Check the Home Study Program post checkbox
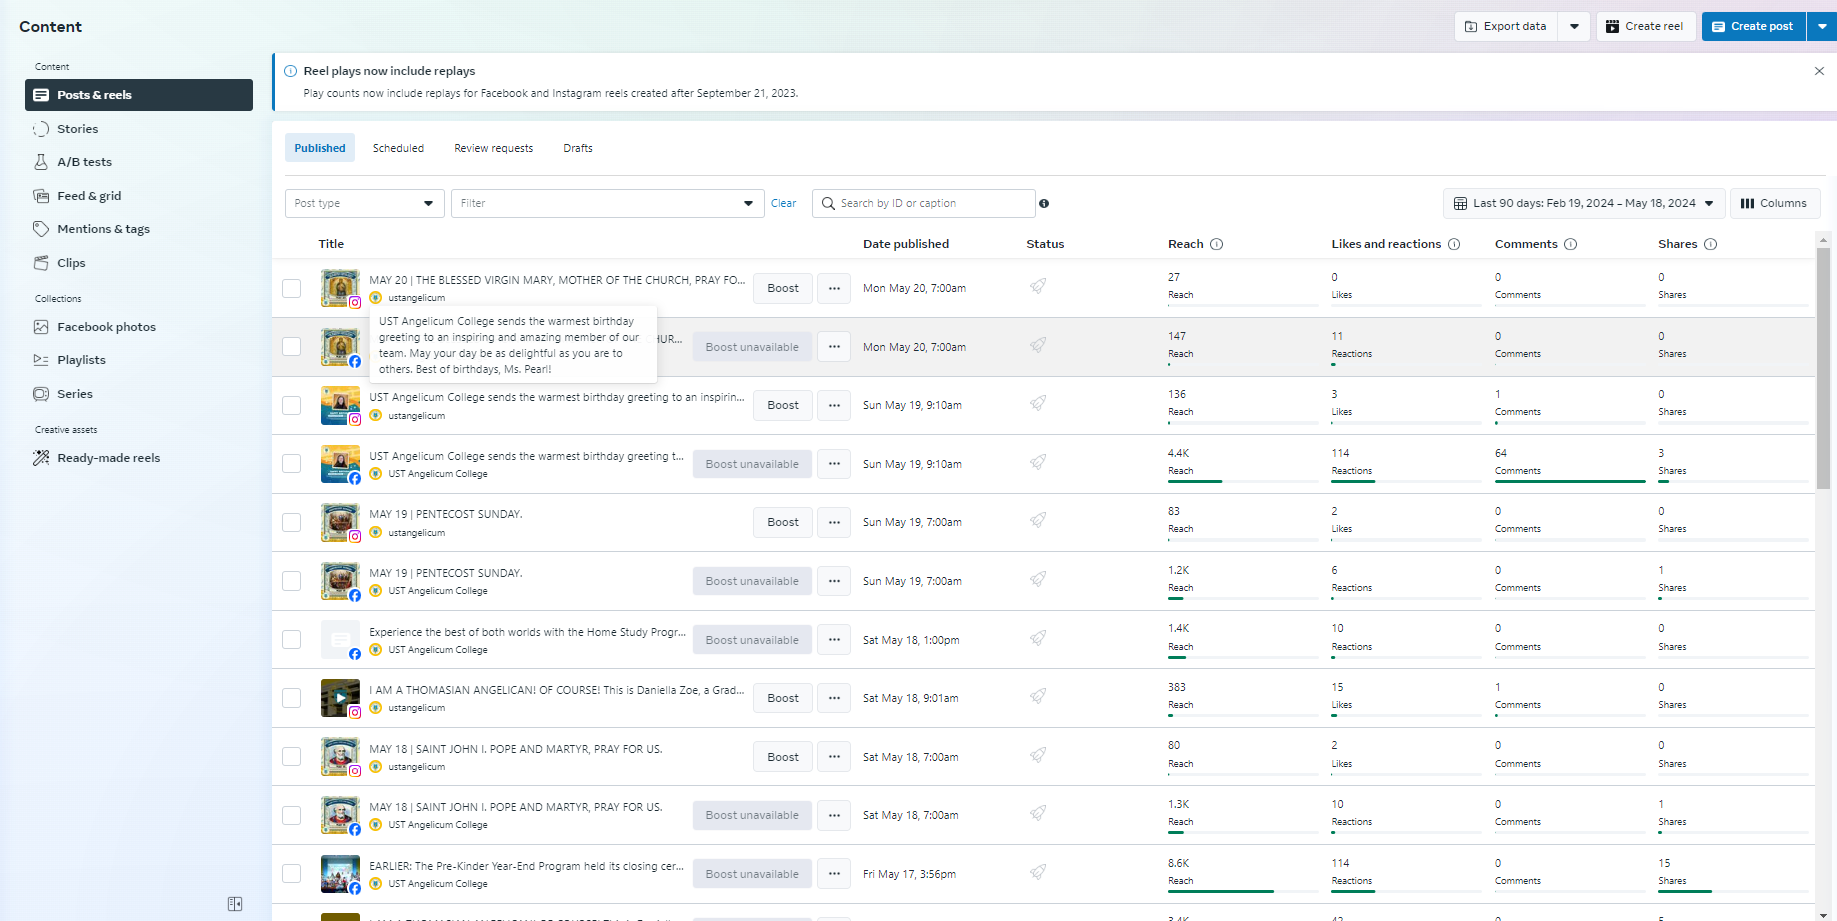1837x921 pixels. pos(292,640)
